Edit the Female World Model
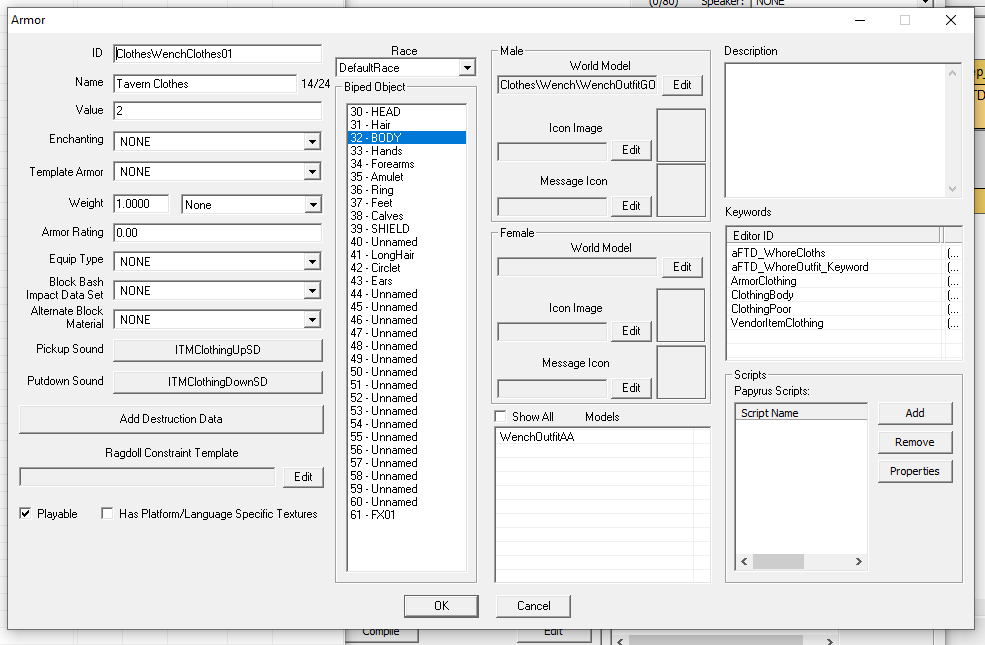The image size is (985, 645). point(682,267)
